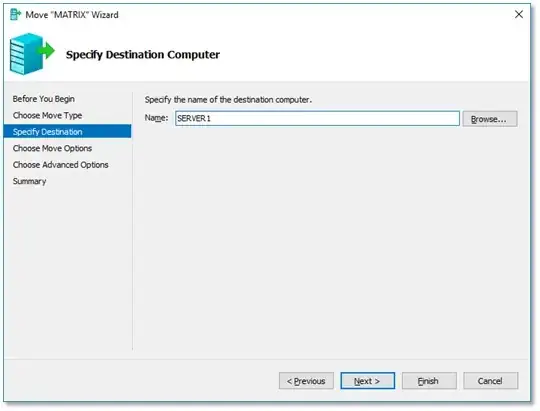Click the large server move icon in header
This screenshot has width=540, height=411.
[x=32, y=54]
